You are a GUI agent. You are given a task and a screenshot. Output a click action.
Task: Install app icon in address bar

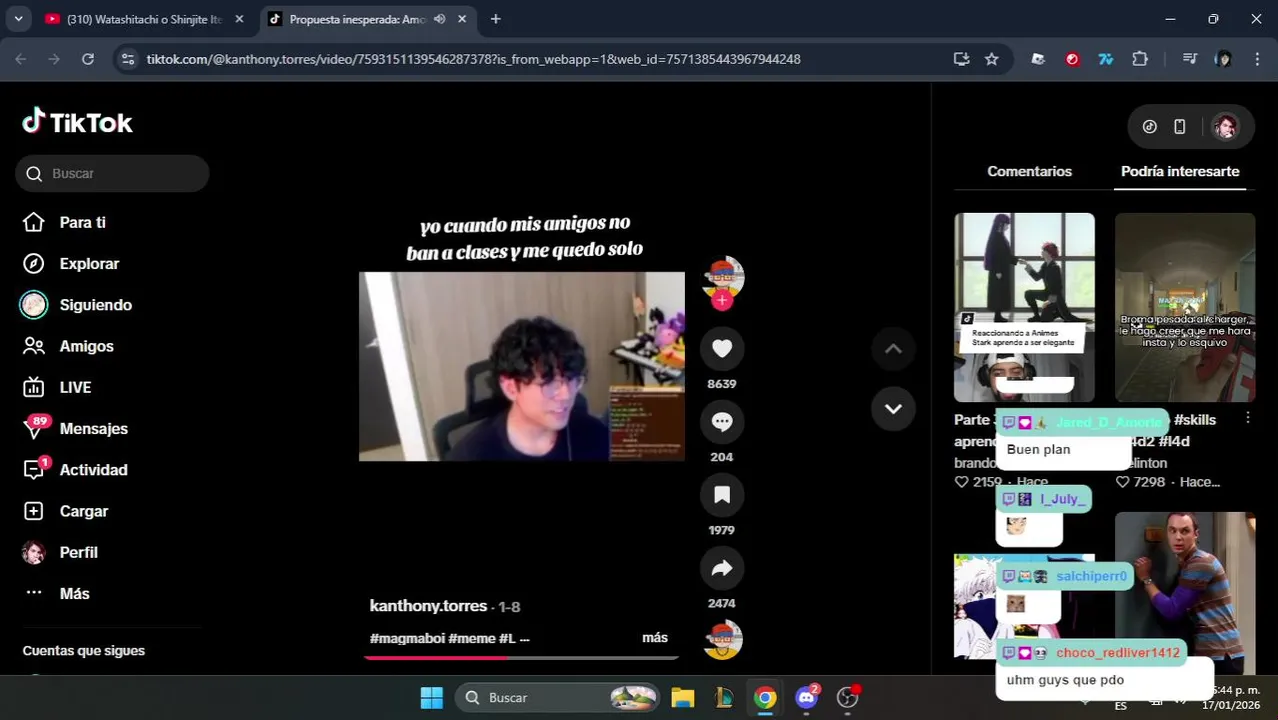coord(961,59)
